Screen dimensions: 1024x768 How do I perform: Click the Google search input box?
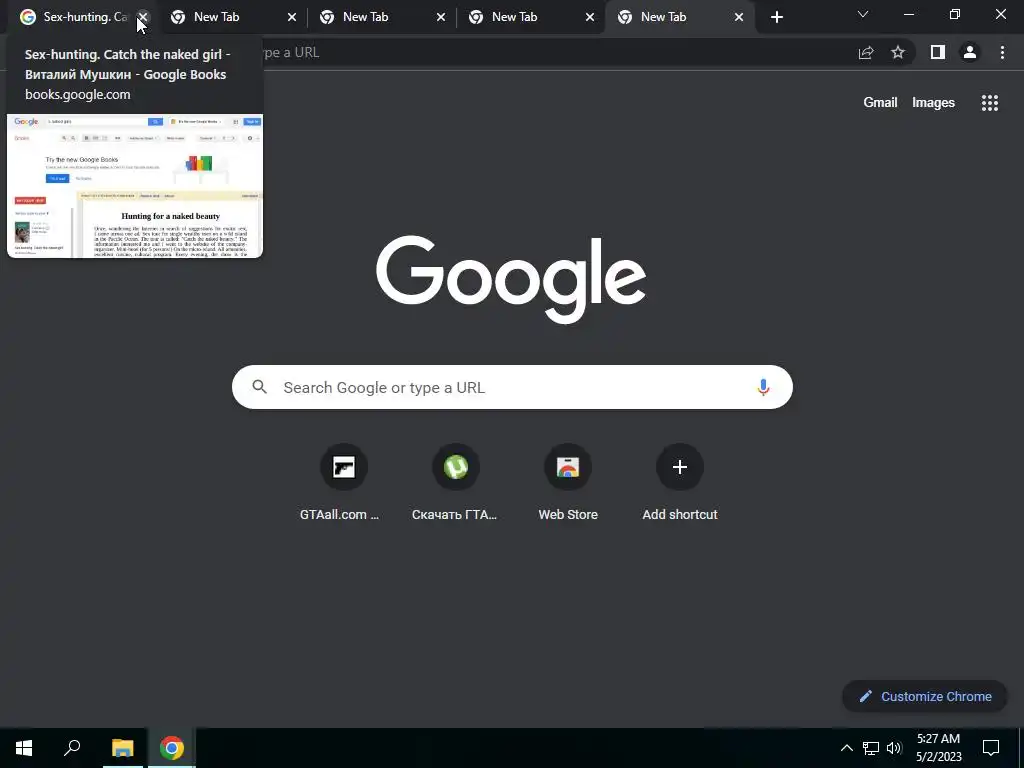click(x=512, y=387)
